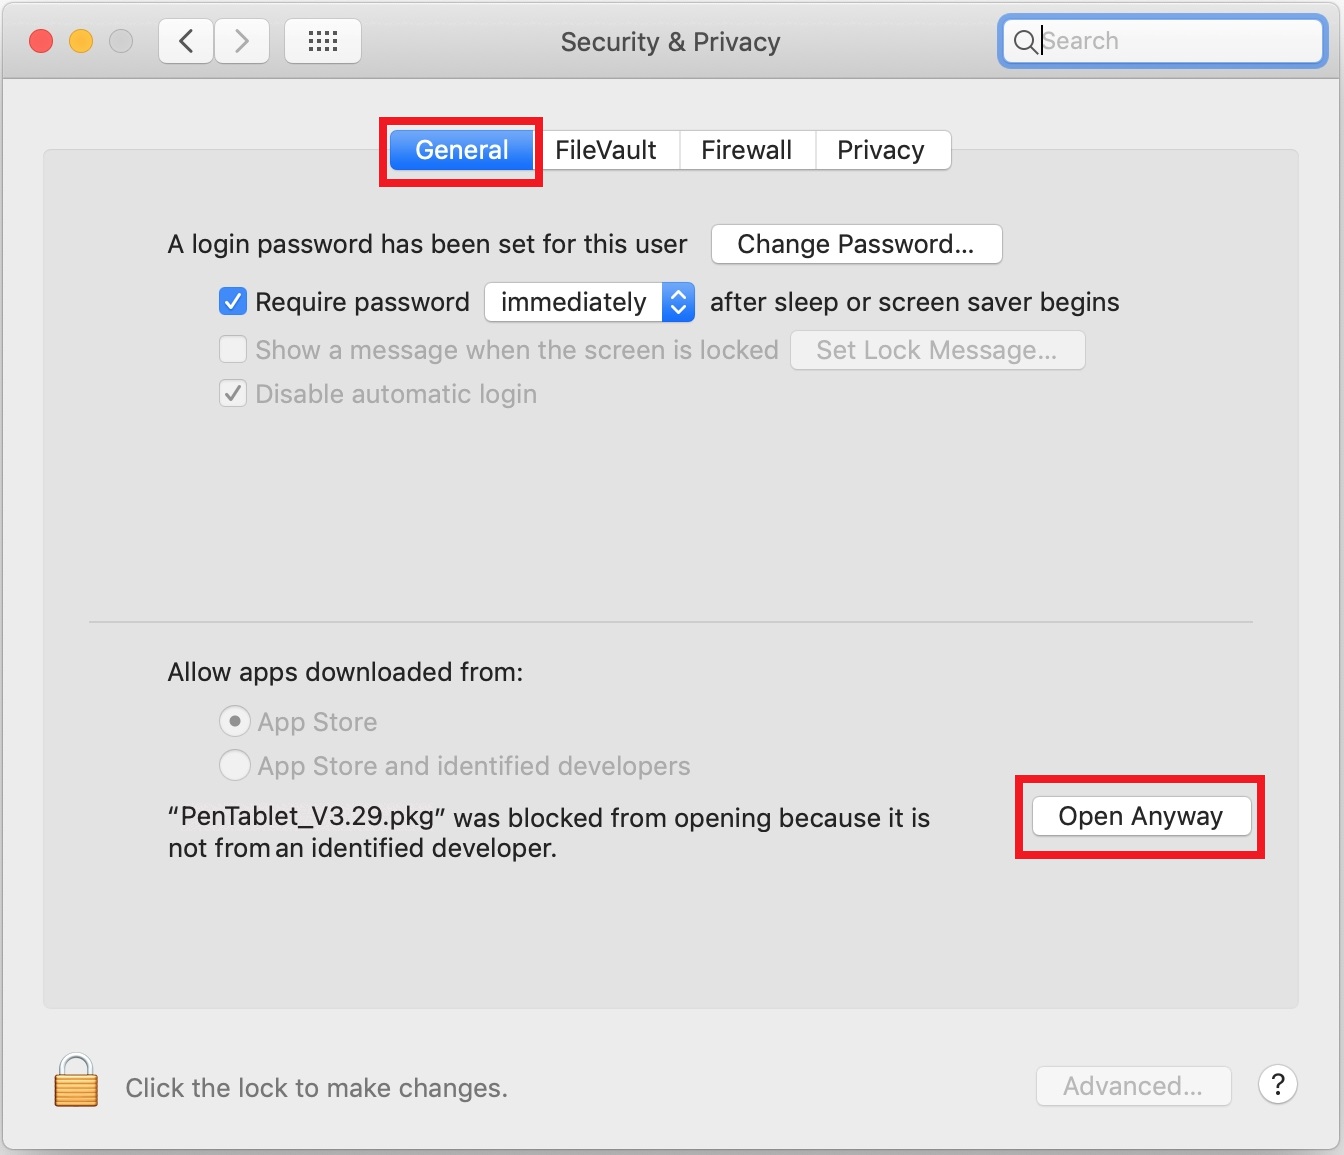Click the padlock icon to unlock changes
The height and width of the screenshot is (1155, 1344).
click(76, 1080)
